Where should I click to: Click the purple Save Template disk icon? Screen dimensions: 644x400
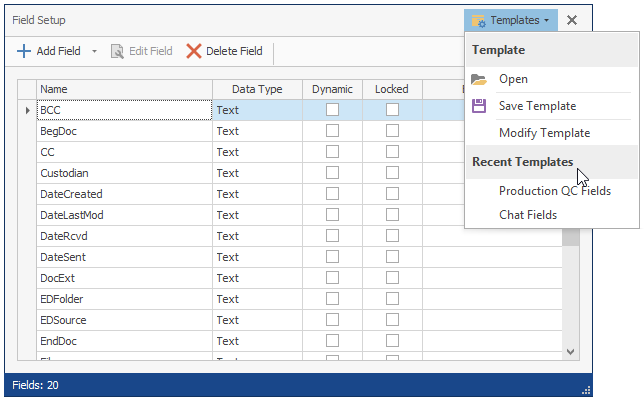(479, 106)
